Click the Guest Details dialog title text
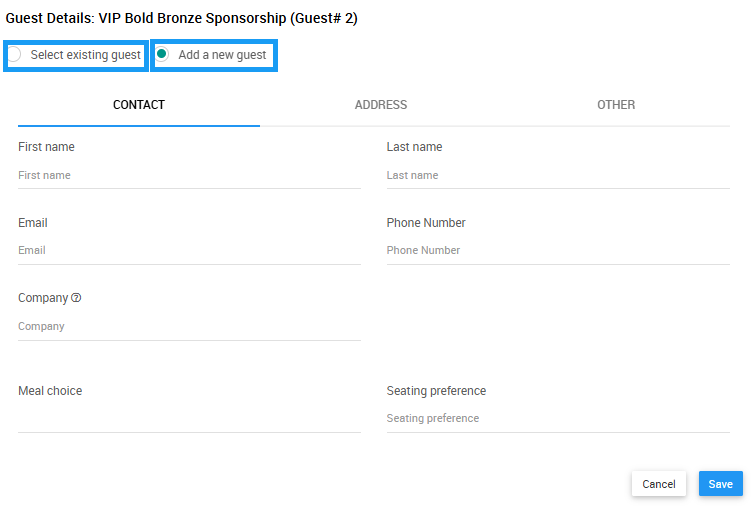This screenshot has width=754, height=508. tap(181, 19)
